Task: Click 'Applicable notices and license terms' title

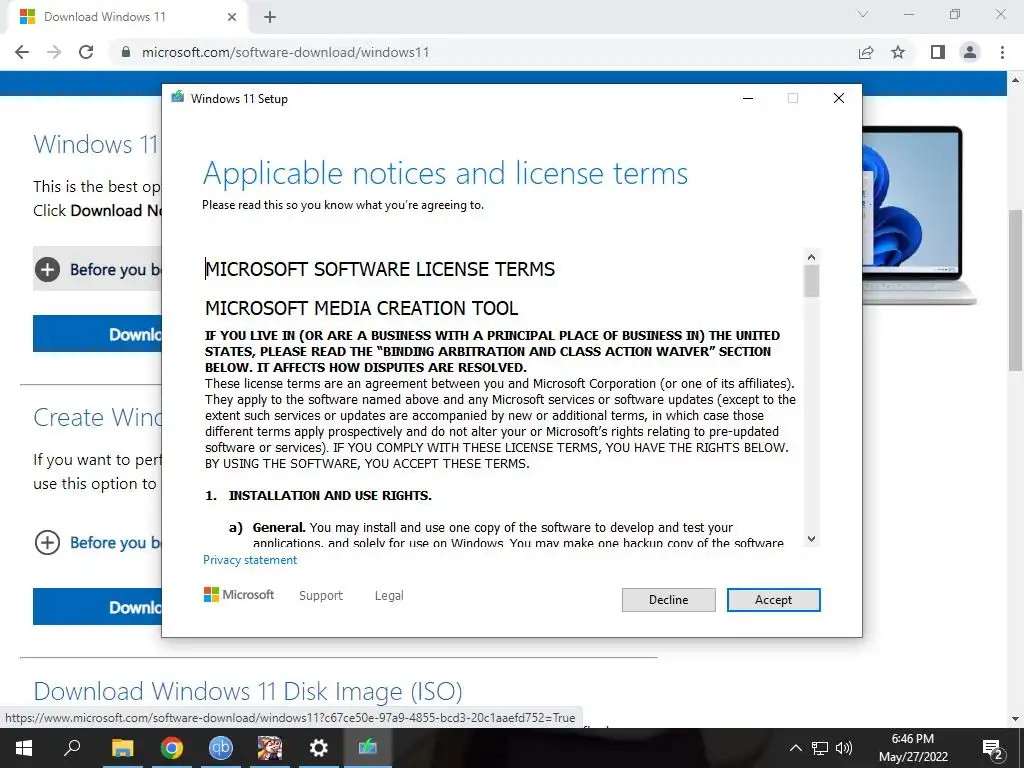Action: click(x=445, y=174)
